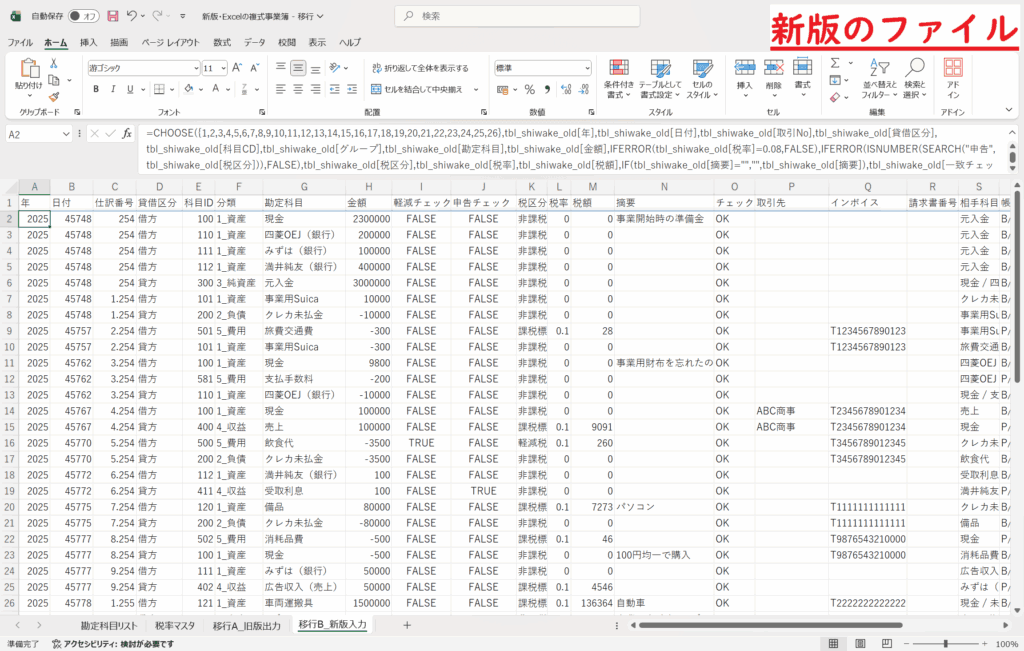Click セルを結合して中央揃え merge button
1024x651 pixels.
pos(423,89)
